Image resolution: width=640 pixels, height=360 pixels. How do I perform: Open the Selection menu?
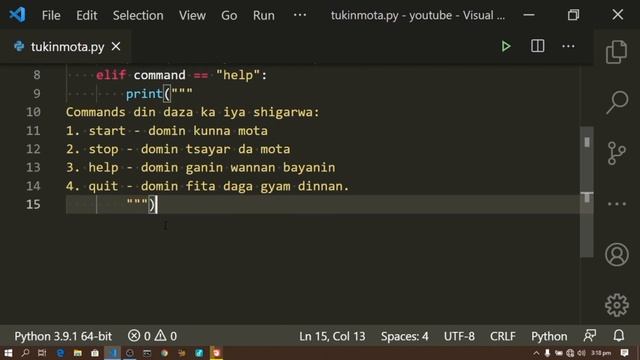coord(138,16)
